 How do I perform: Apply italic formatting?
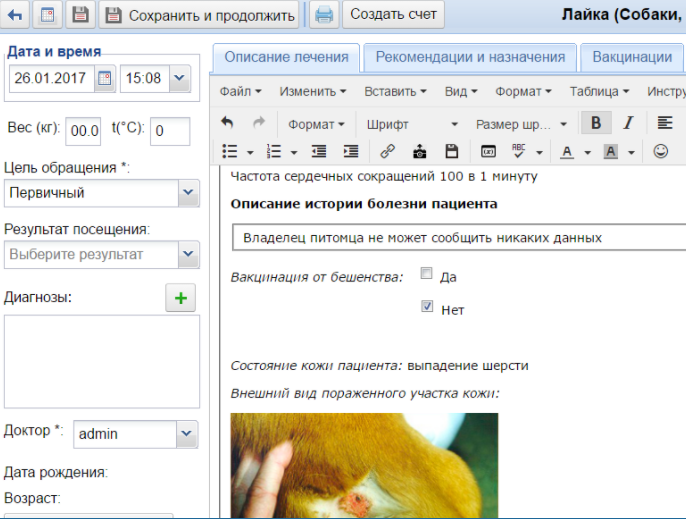click(628, 123)
